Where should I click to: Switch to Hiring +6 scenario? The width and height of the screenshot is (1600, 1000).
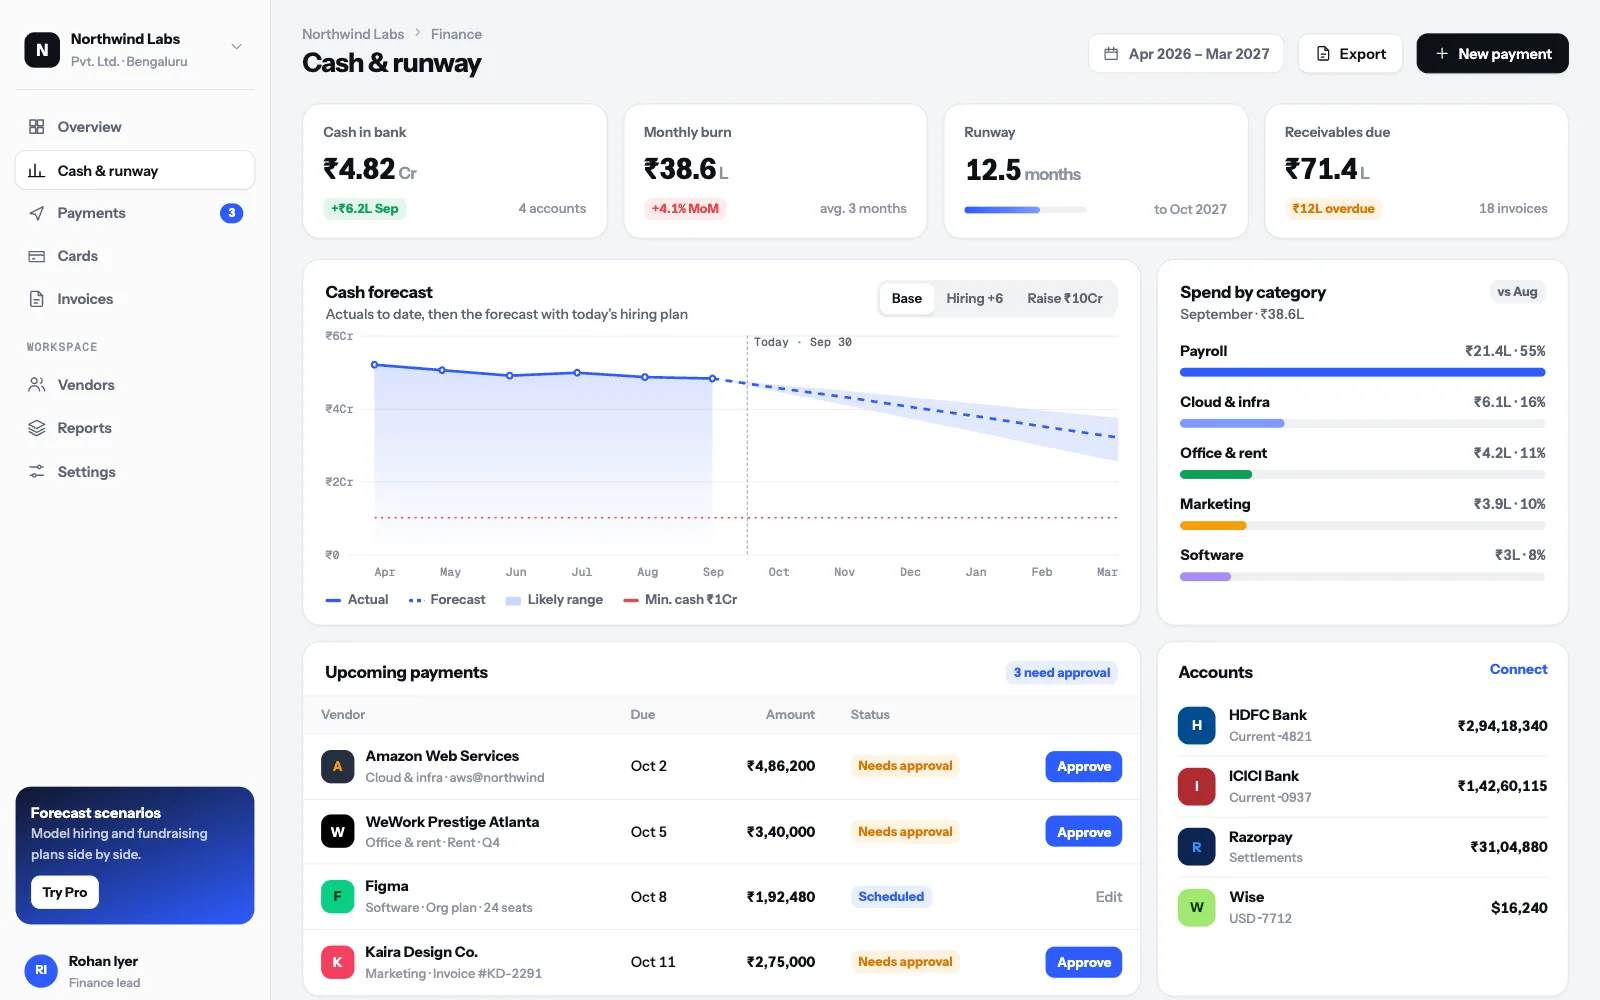[975, 298]
